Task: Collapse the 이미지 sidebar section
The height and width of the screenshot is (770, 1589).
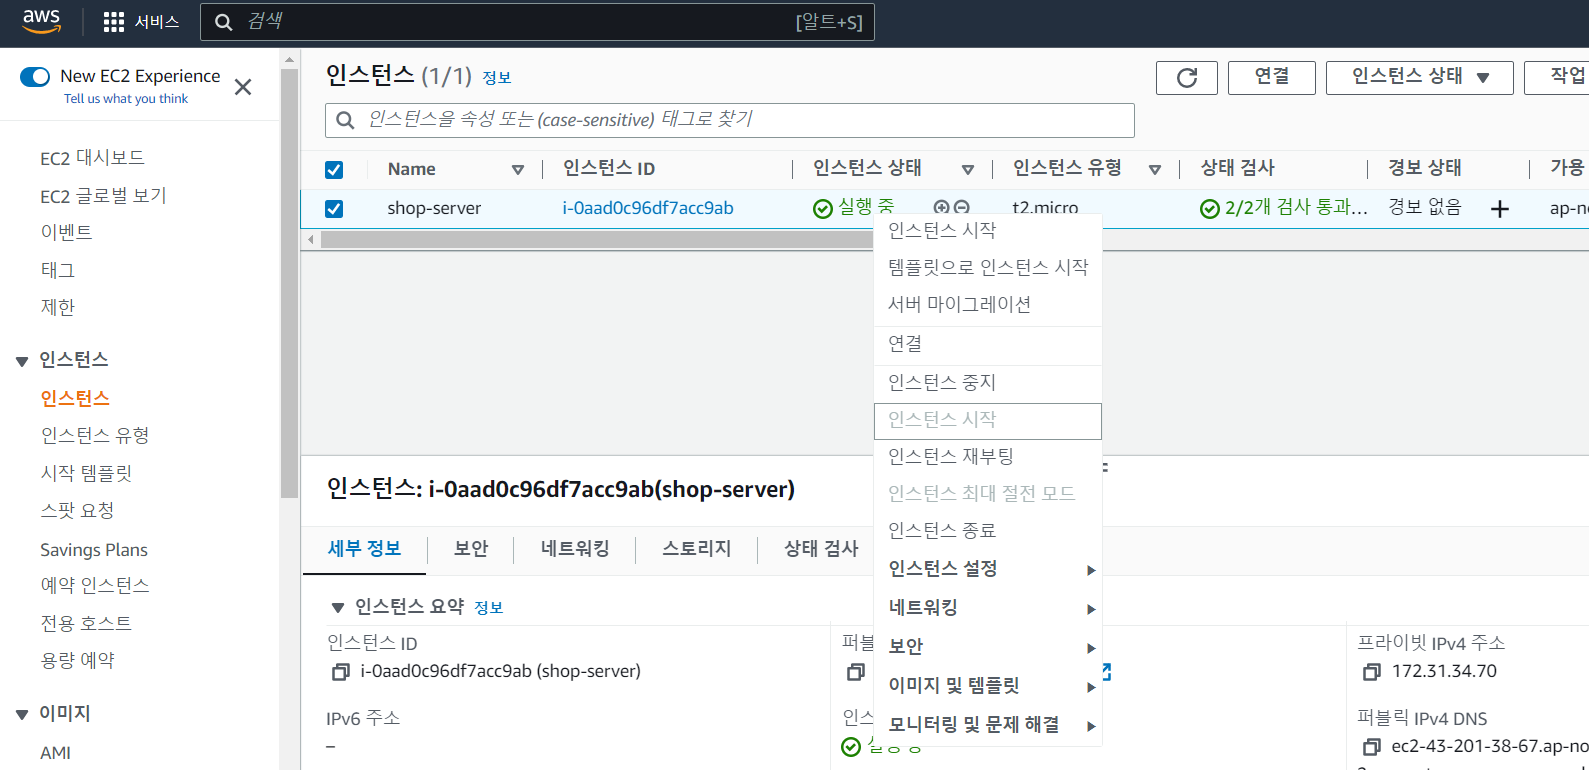Action: (x=22, y=714)
